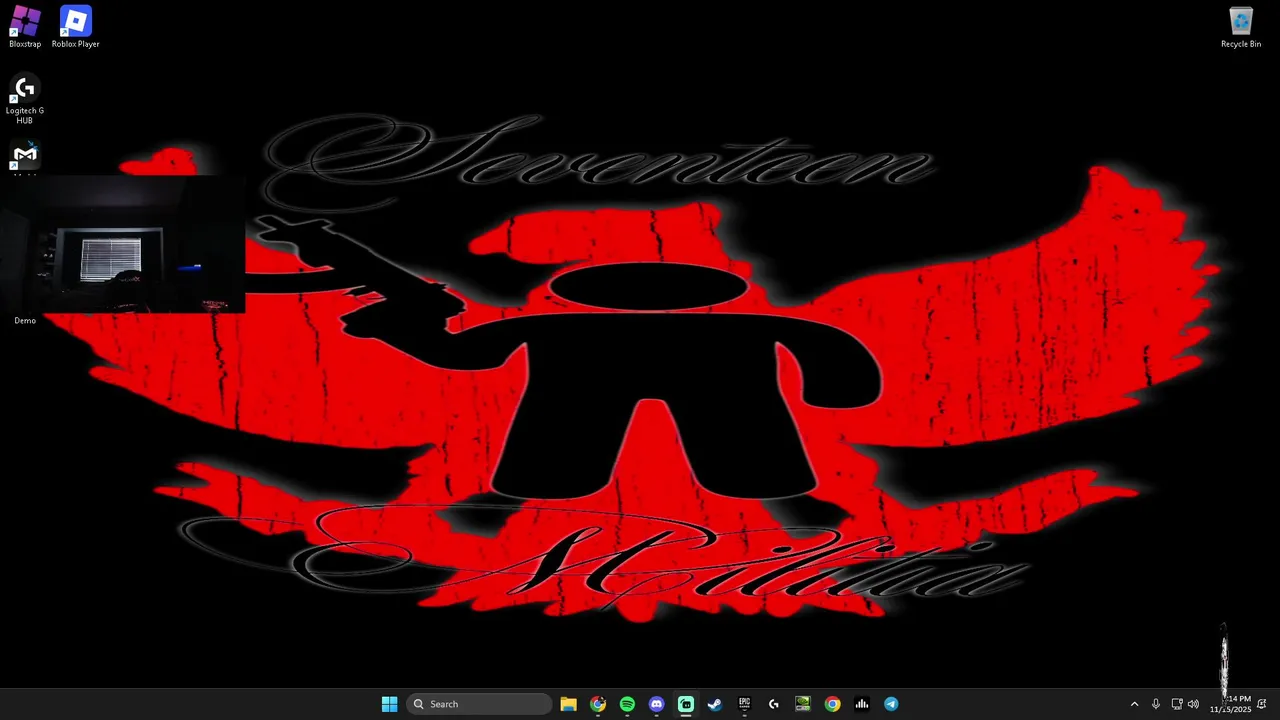Image resolution: width=1280 pixels, height=720 pixels.
Task: Open File Explorer from the taskbar
Action: click(x=568, y=704)
